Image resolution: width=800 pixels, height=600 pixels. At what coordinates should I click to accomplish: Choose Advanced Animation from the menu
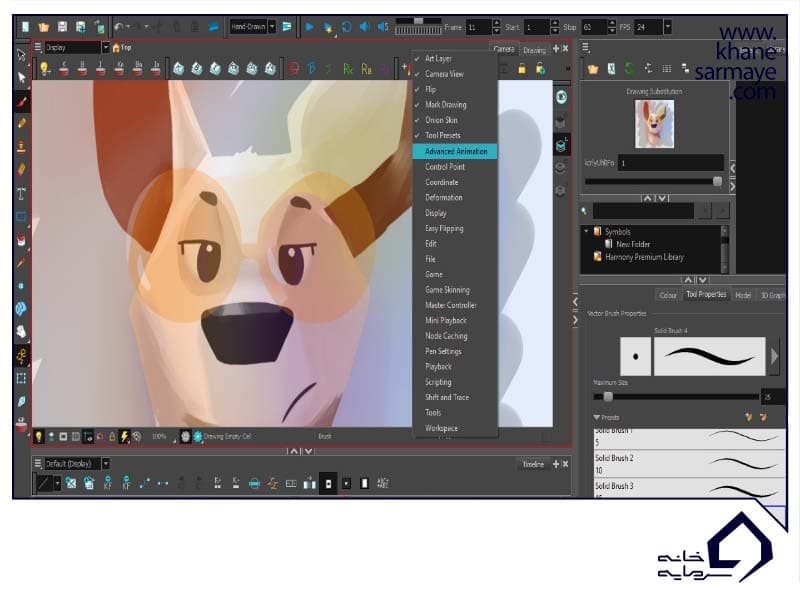pos(455,152)
